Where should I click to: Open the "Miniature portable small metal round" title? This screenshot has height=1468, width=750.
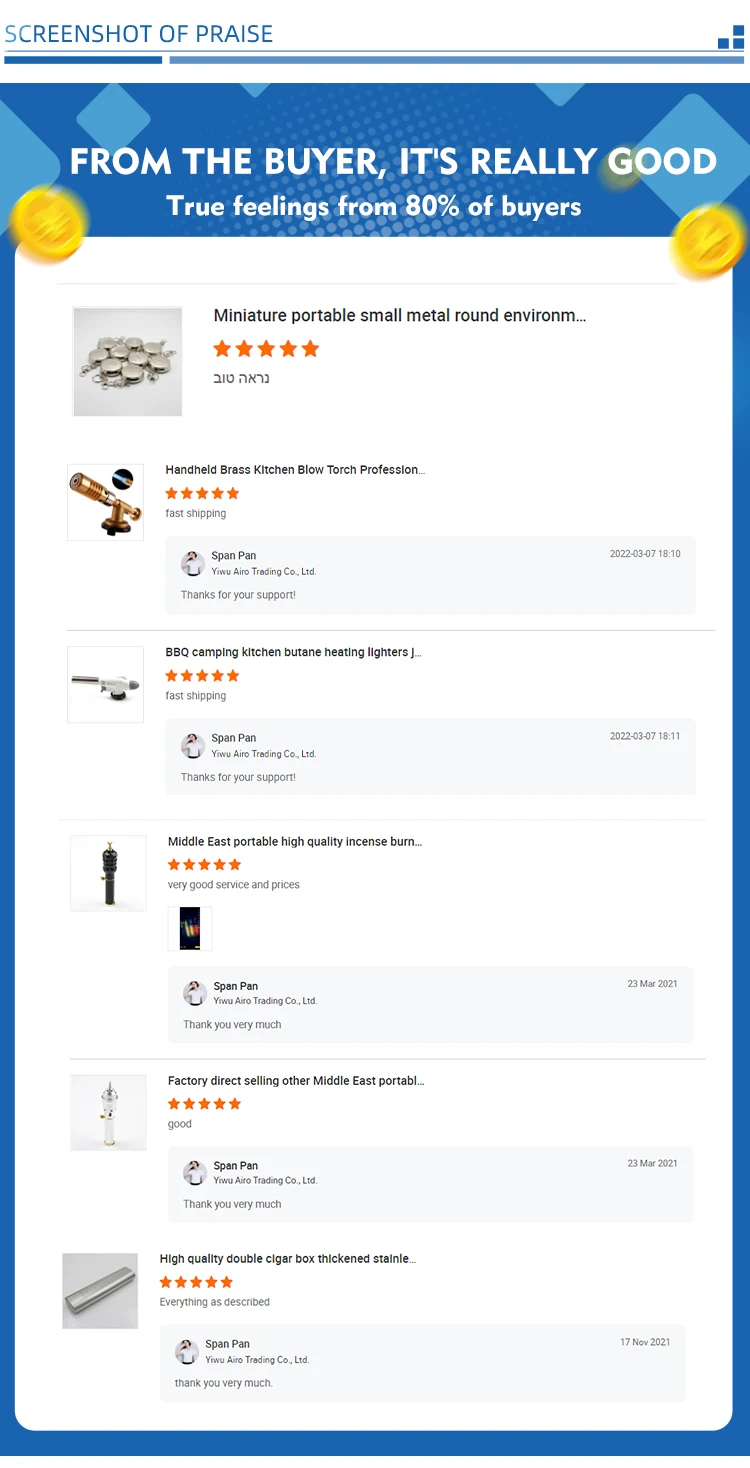(399, 316)
